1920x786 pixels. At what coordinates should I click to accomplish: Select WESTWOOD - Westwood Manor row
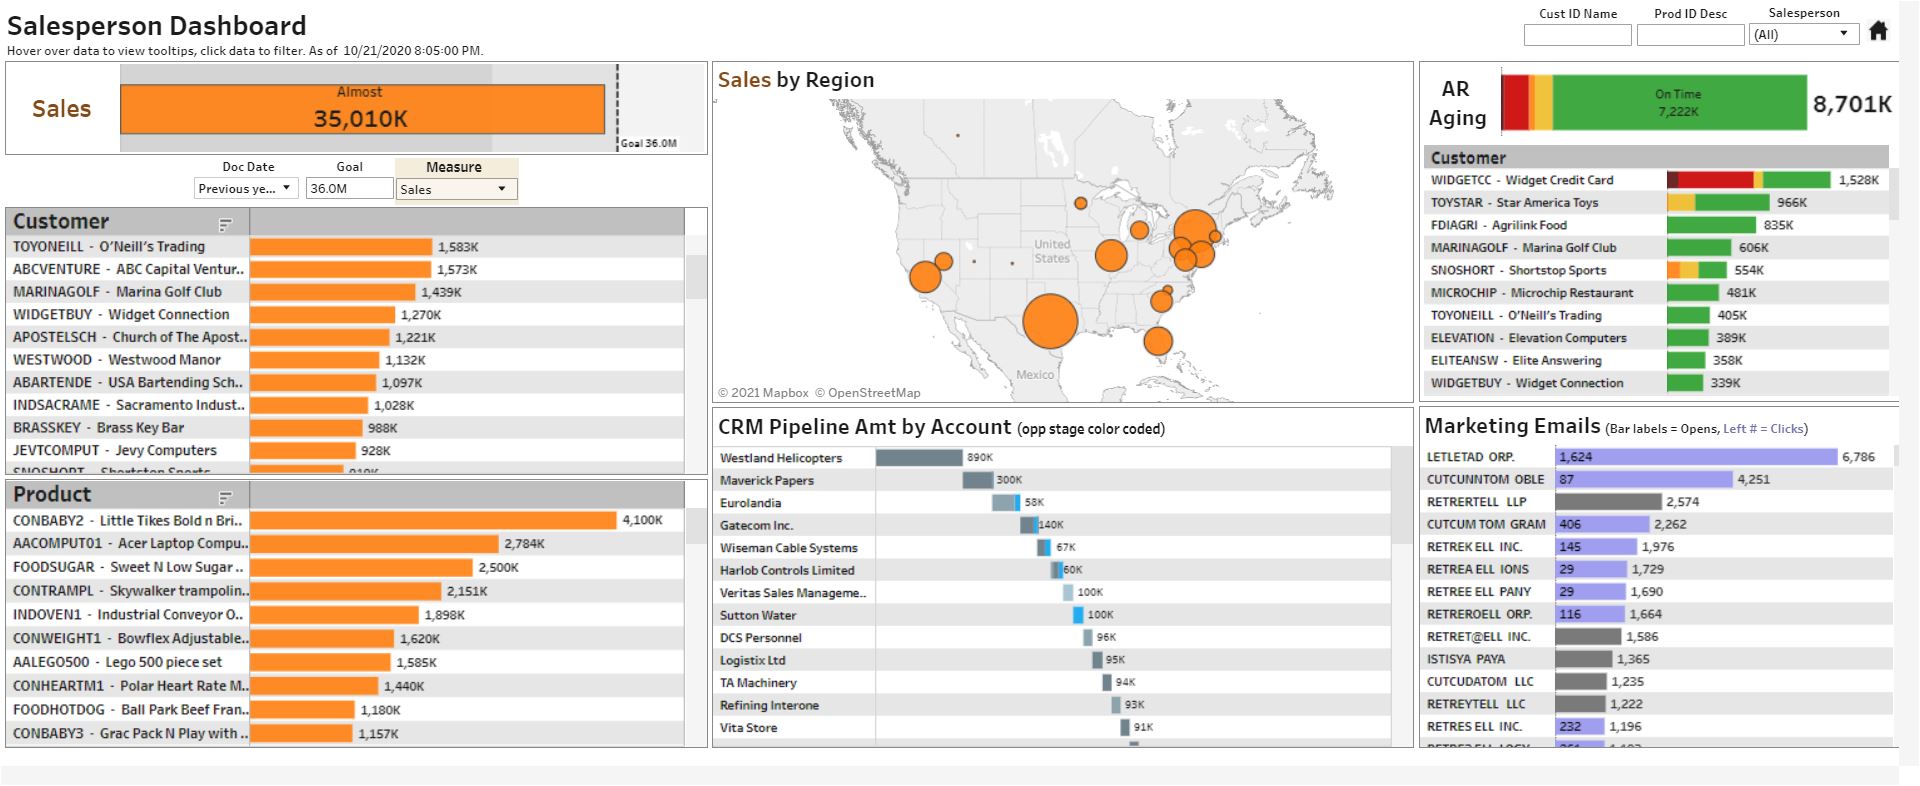[x=345, y=360]
